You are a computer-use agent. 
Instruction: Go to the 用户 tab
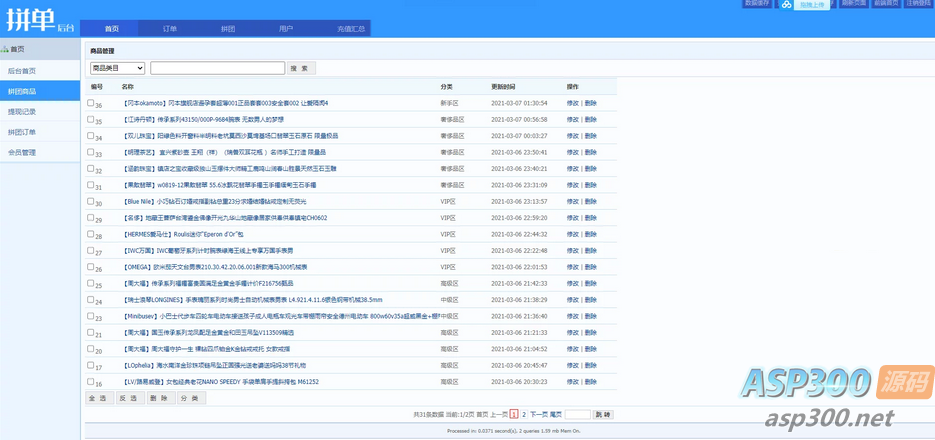pyautogui.click(x=286, y=29)
